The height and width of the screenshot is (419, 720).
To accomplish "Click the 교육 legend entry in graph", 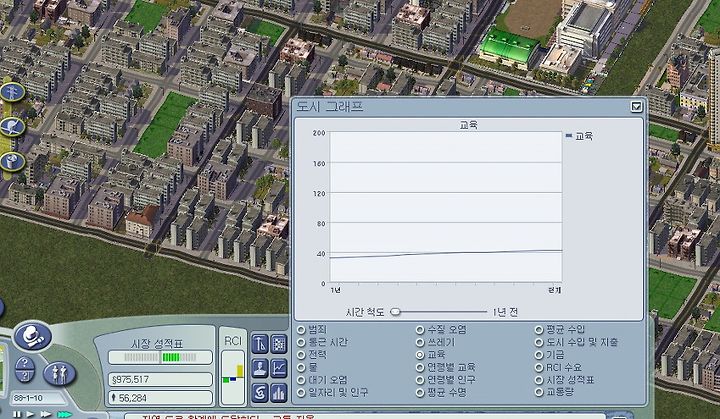I will point(579,136).
